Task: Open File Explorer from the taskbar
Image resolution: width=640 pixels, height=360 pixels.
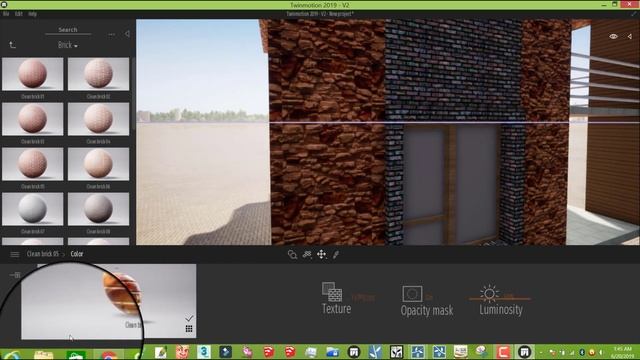Action: pyautogui.click(x=44, y=353)
